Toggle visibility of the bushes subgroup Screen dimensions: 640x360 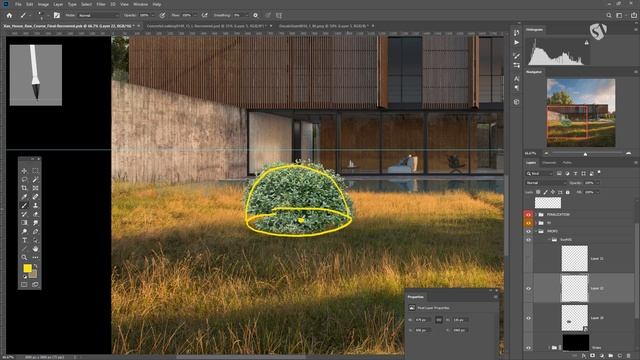528,240
